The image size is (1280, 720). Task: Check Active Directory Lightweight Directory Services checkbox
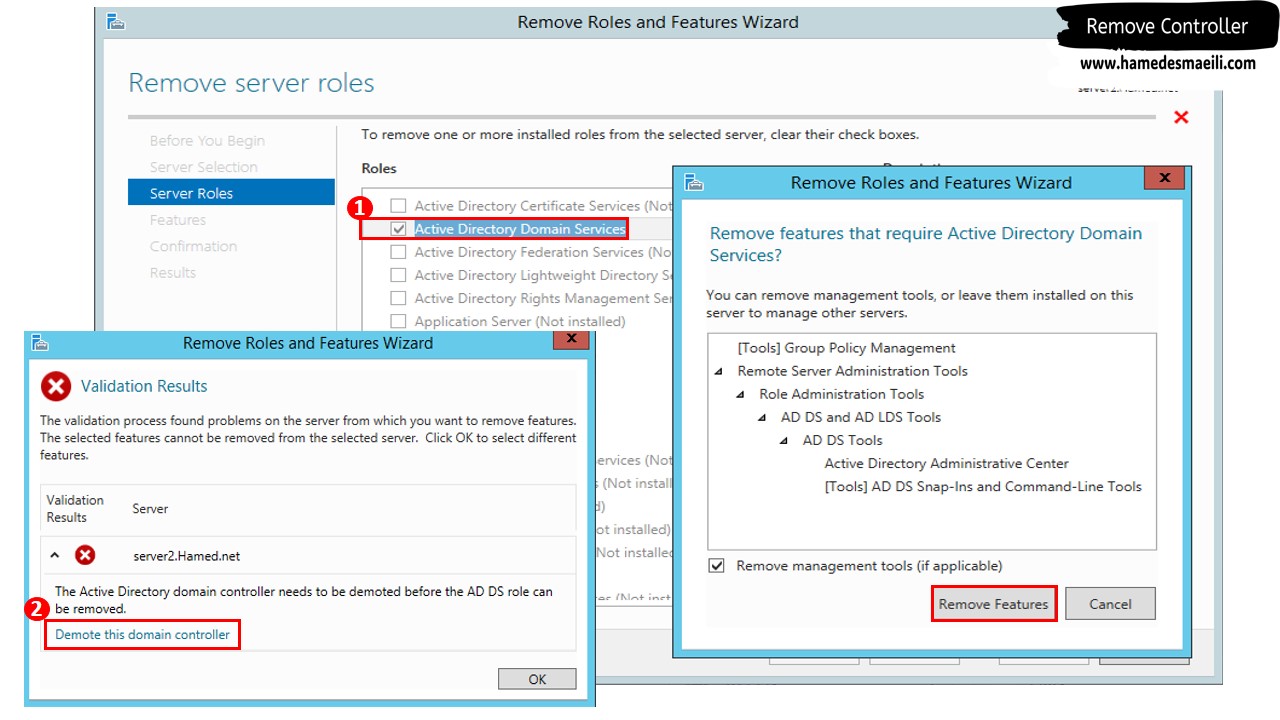tap(398, 275)
